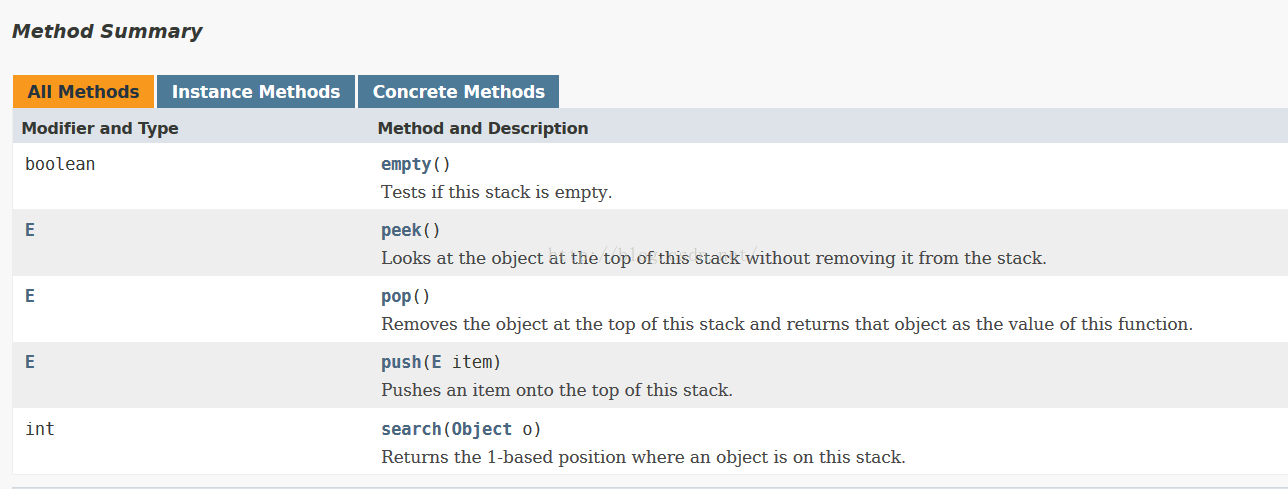Viewport: 1288px width, 489px height.
Task: Click the Method and Description column header
Action: [x=483, y=128]
